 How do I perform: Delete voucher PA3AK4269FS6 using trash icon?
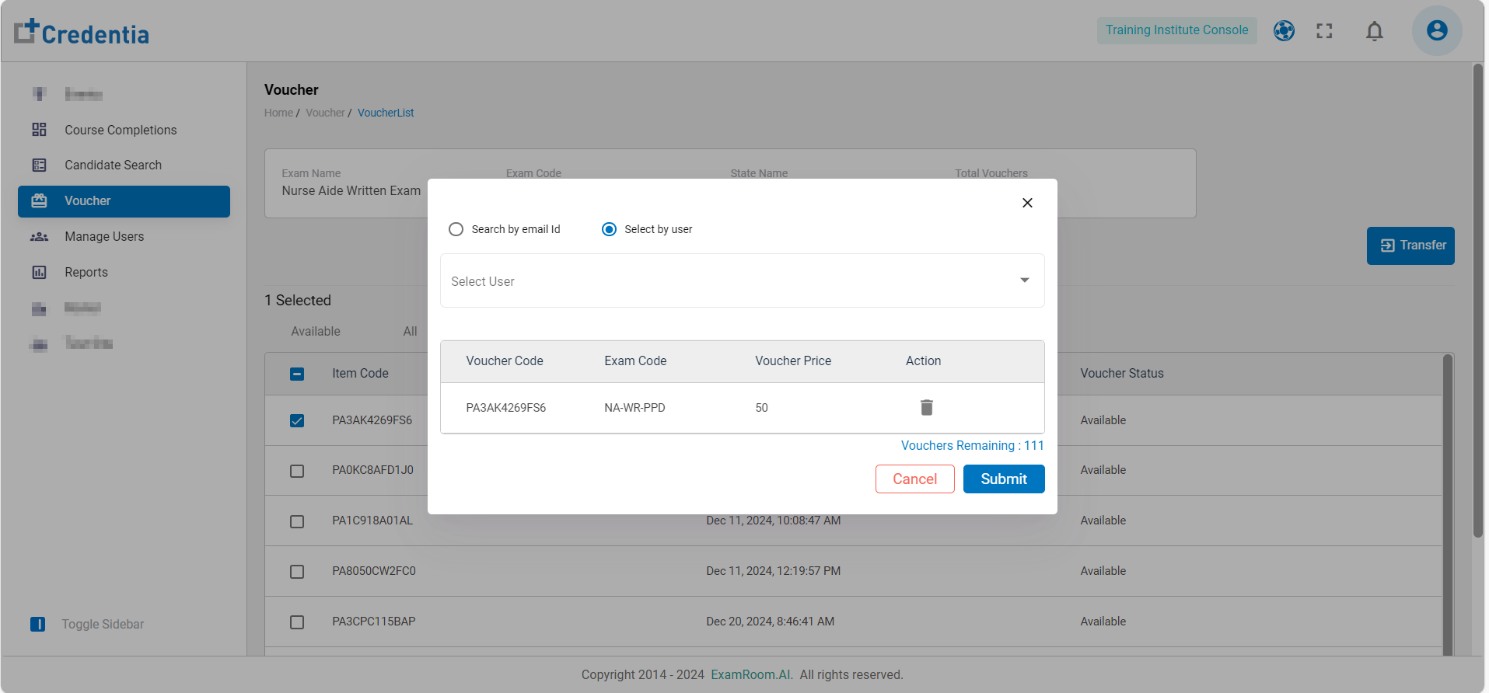point(926,407)
